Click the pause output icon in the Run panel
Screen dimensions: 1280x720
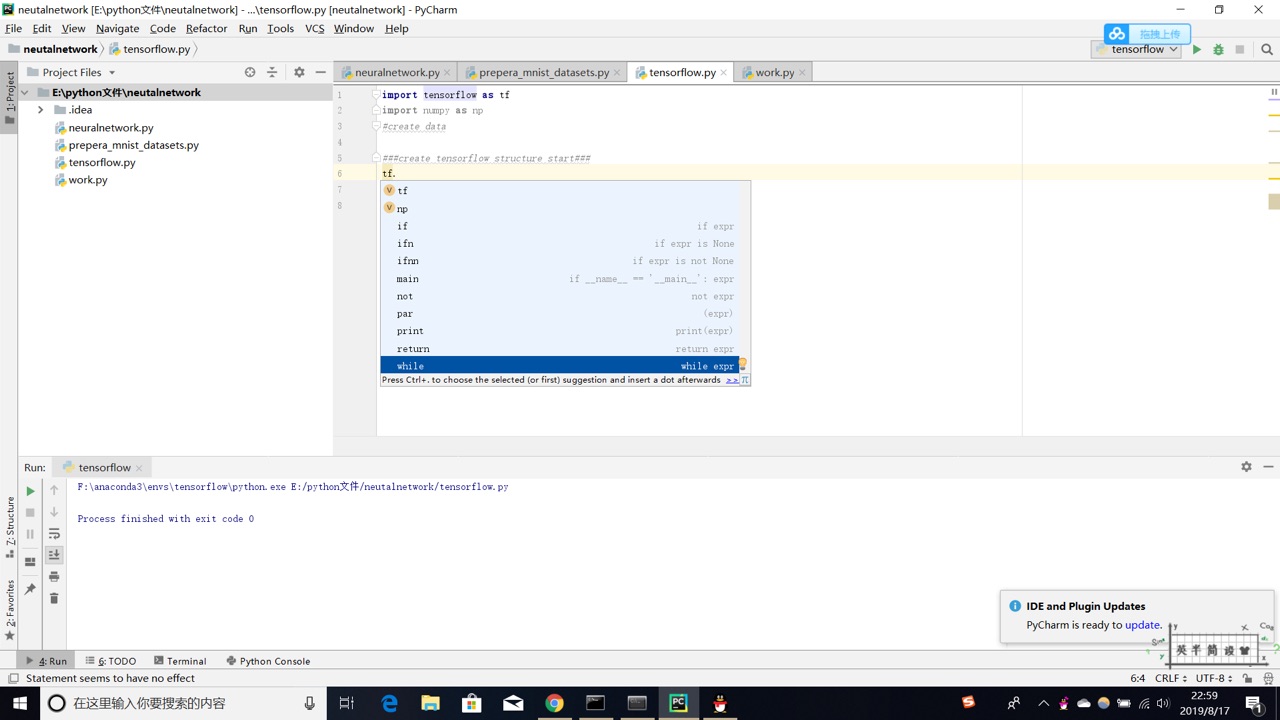(30, 534)
